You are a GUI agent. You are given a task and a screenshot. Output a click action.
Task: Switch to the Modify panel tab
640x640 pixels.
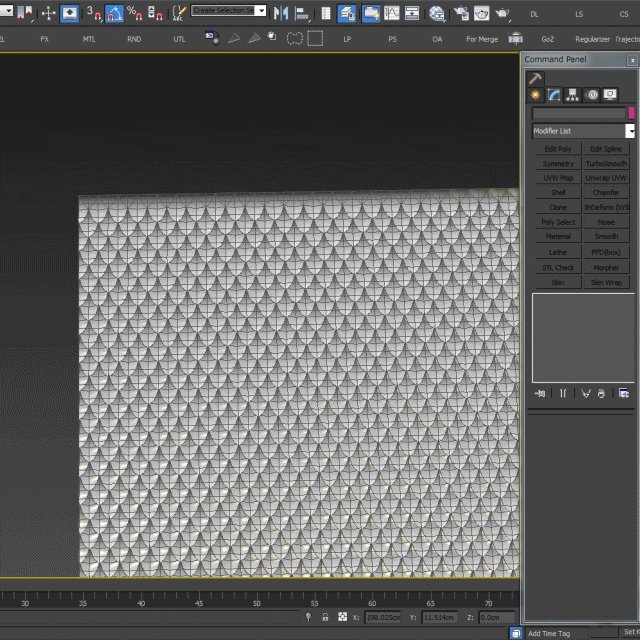point(553,95)
